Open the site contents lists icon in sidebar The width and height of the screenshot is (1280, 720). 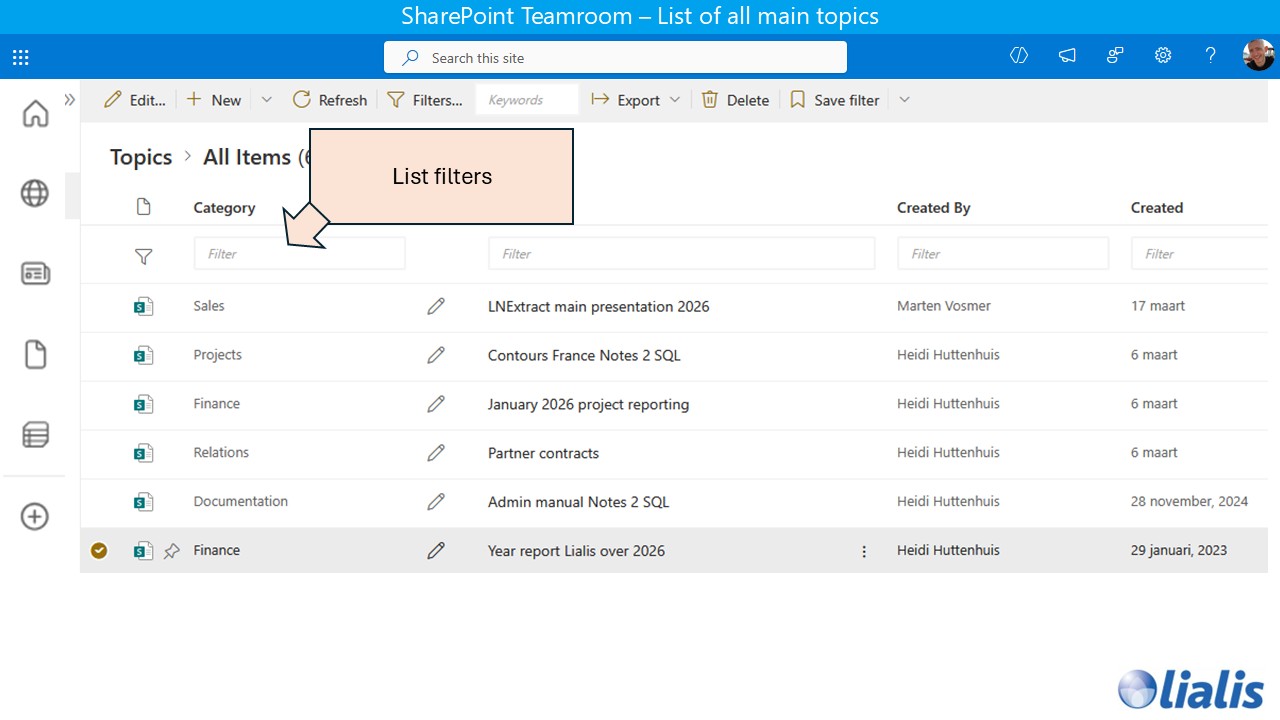35,434
